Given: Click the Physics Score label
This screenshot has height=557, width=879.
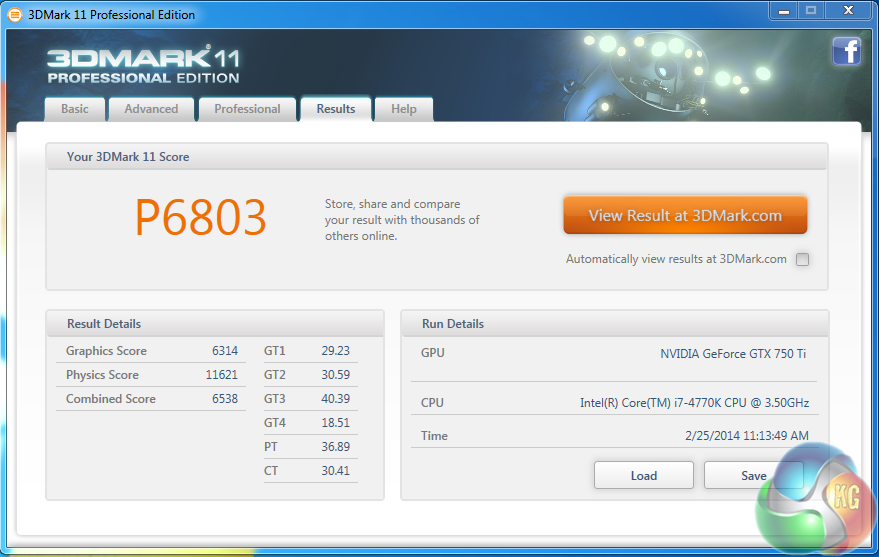Looking at the screenshot, I should [102, 375].
